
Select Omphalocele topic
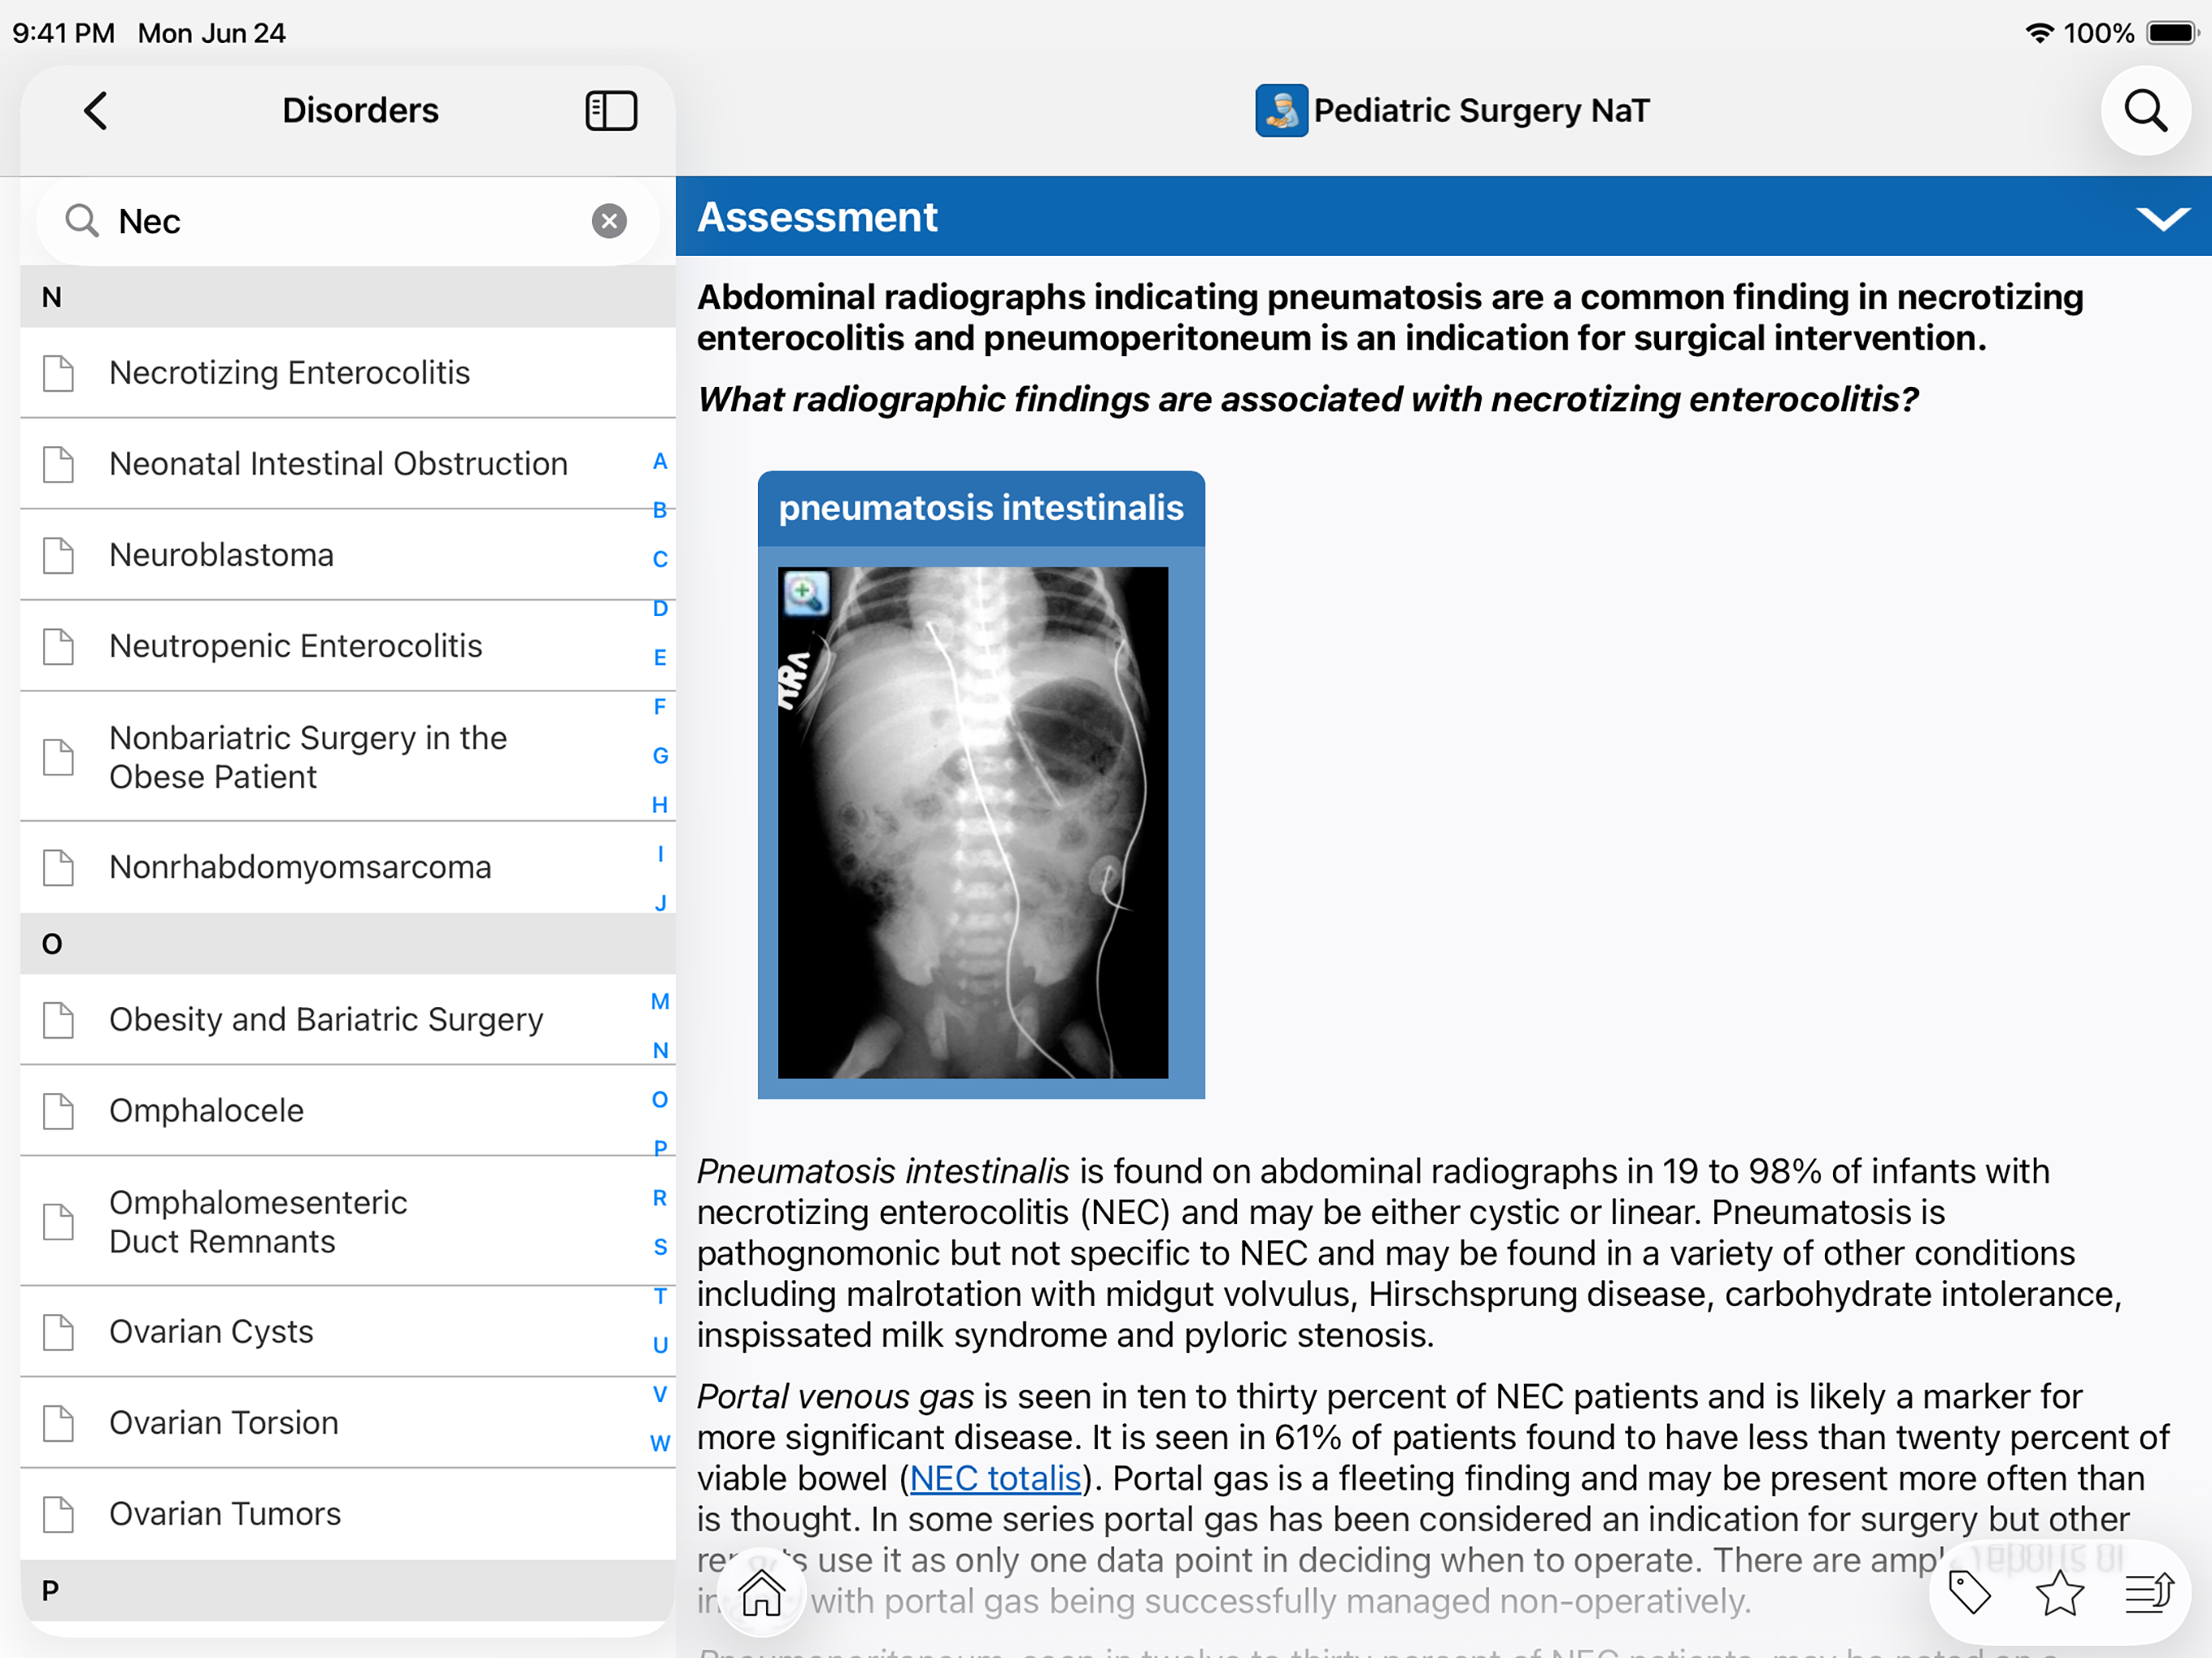pos(347,1110)
